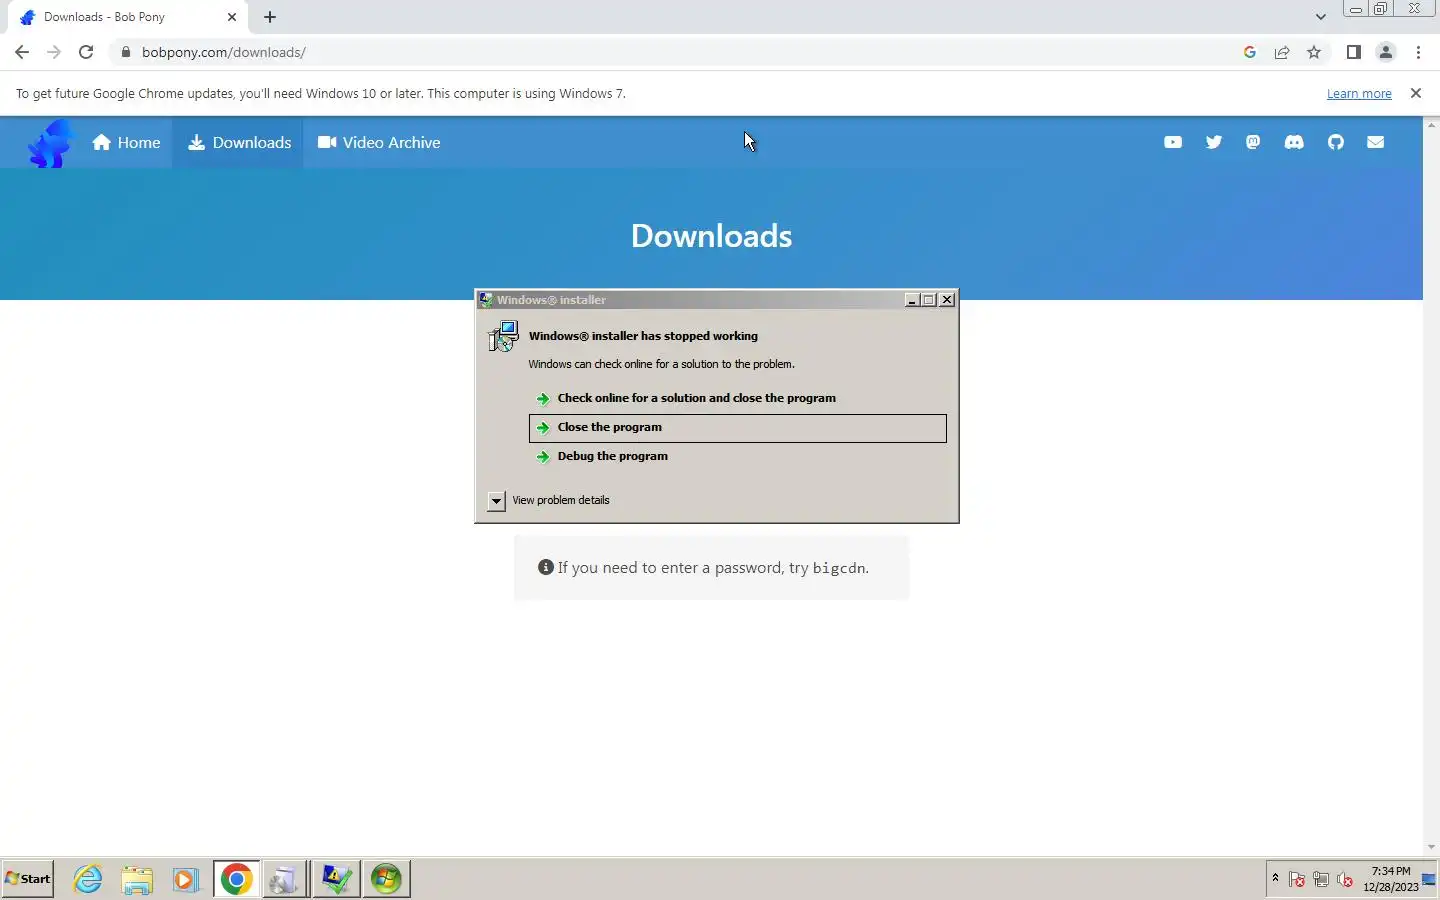
Task: Click the muted volume tray icon
Action: 1345,880
